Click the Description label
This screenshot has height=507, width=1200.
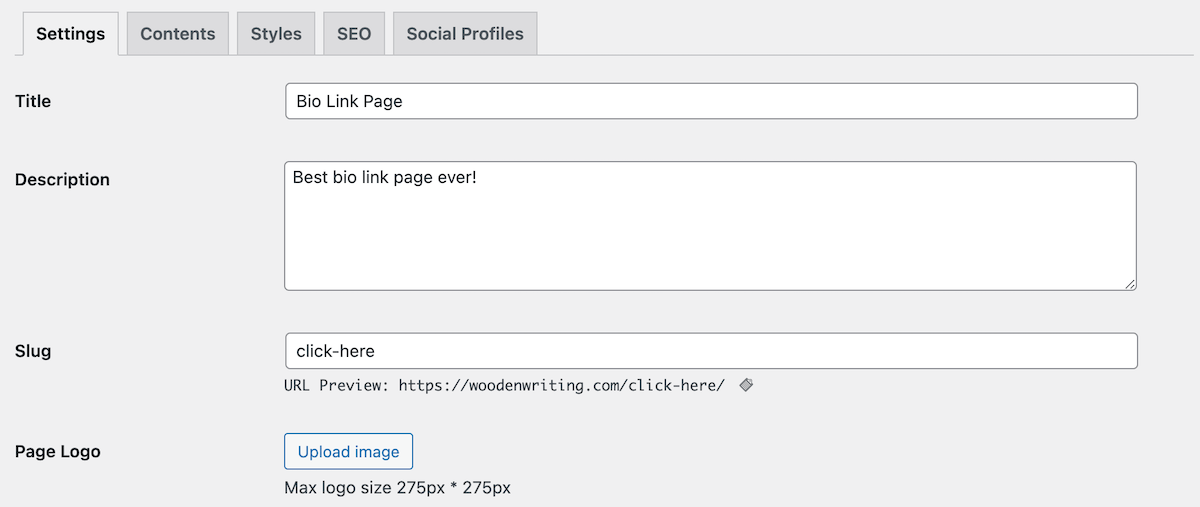click(x=62, y=180)
